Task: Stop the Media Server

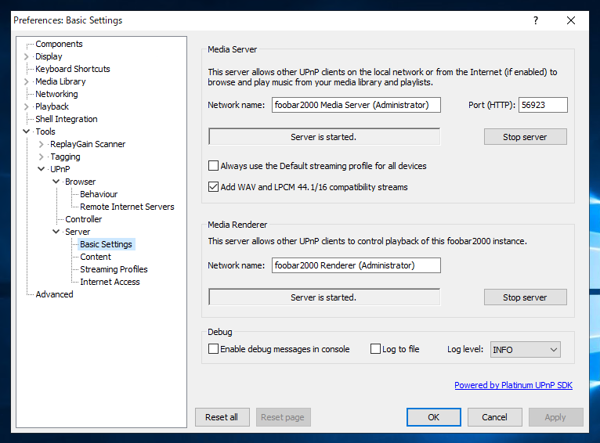Action: point(525,137)
